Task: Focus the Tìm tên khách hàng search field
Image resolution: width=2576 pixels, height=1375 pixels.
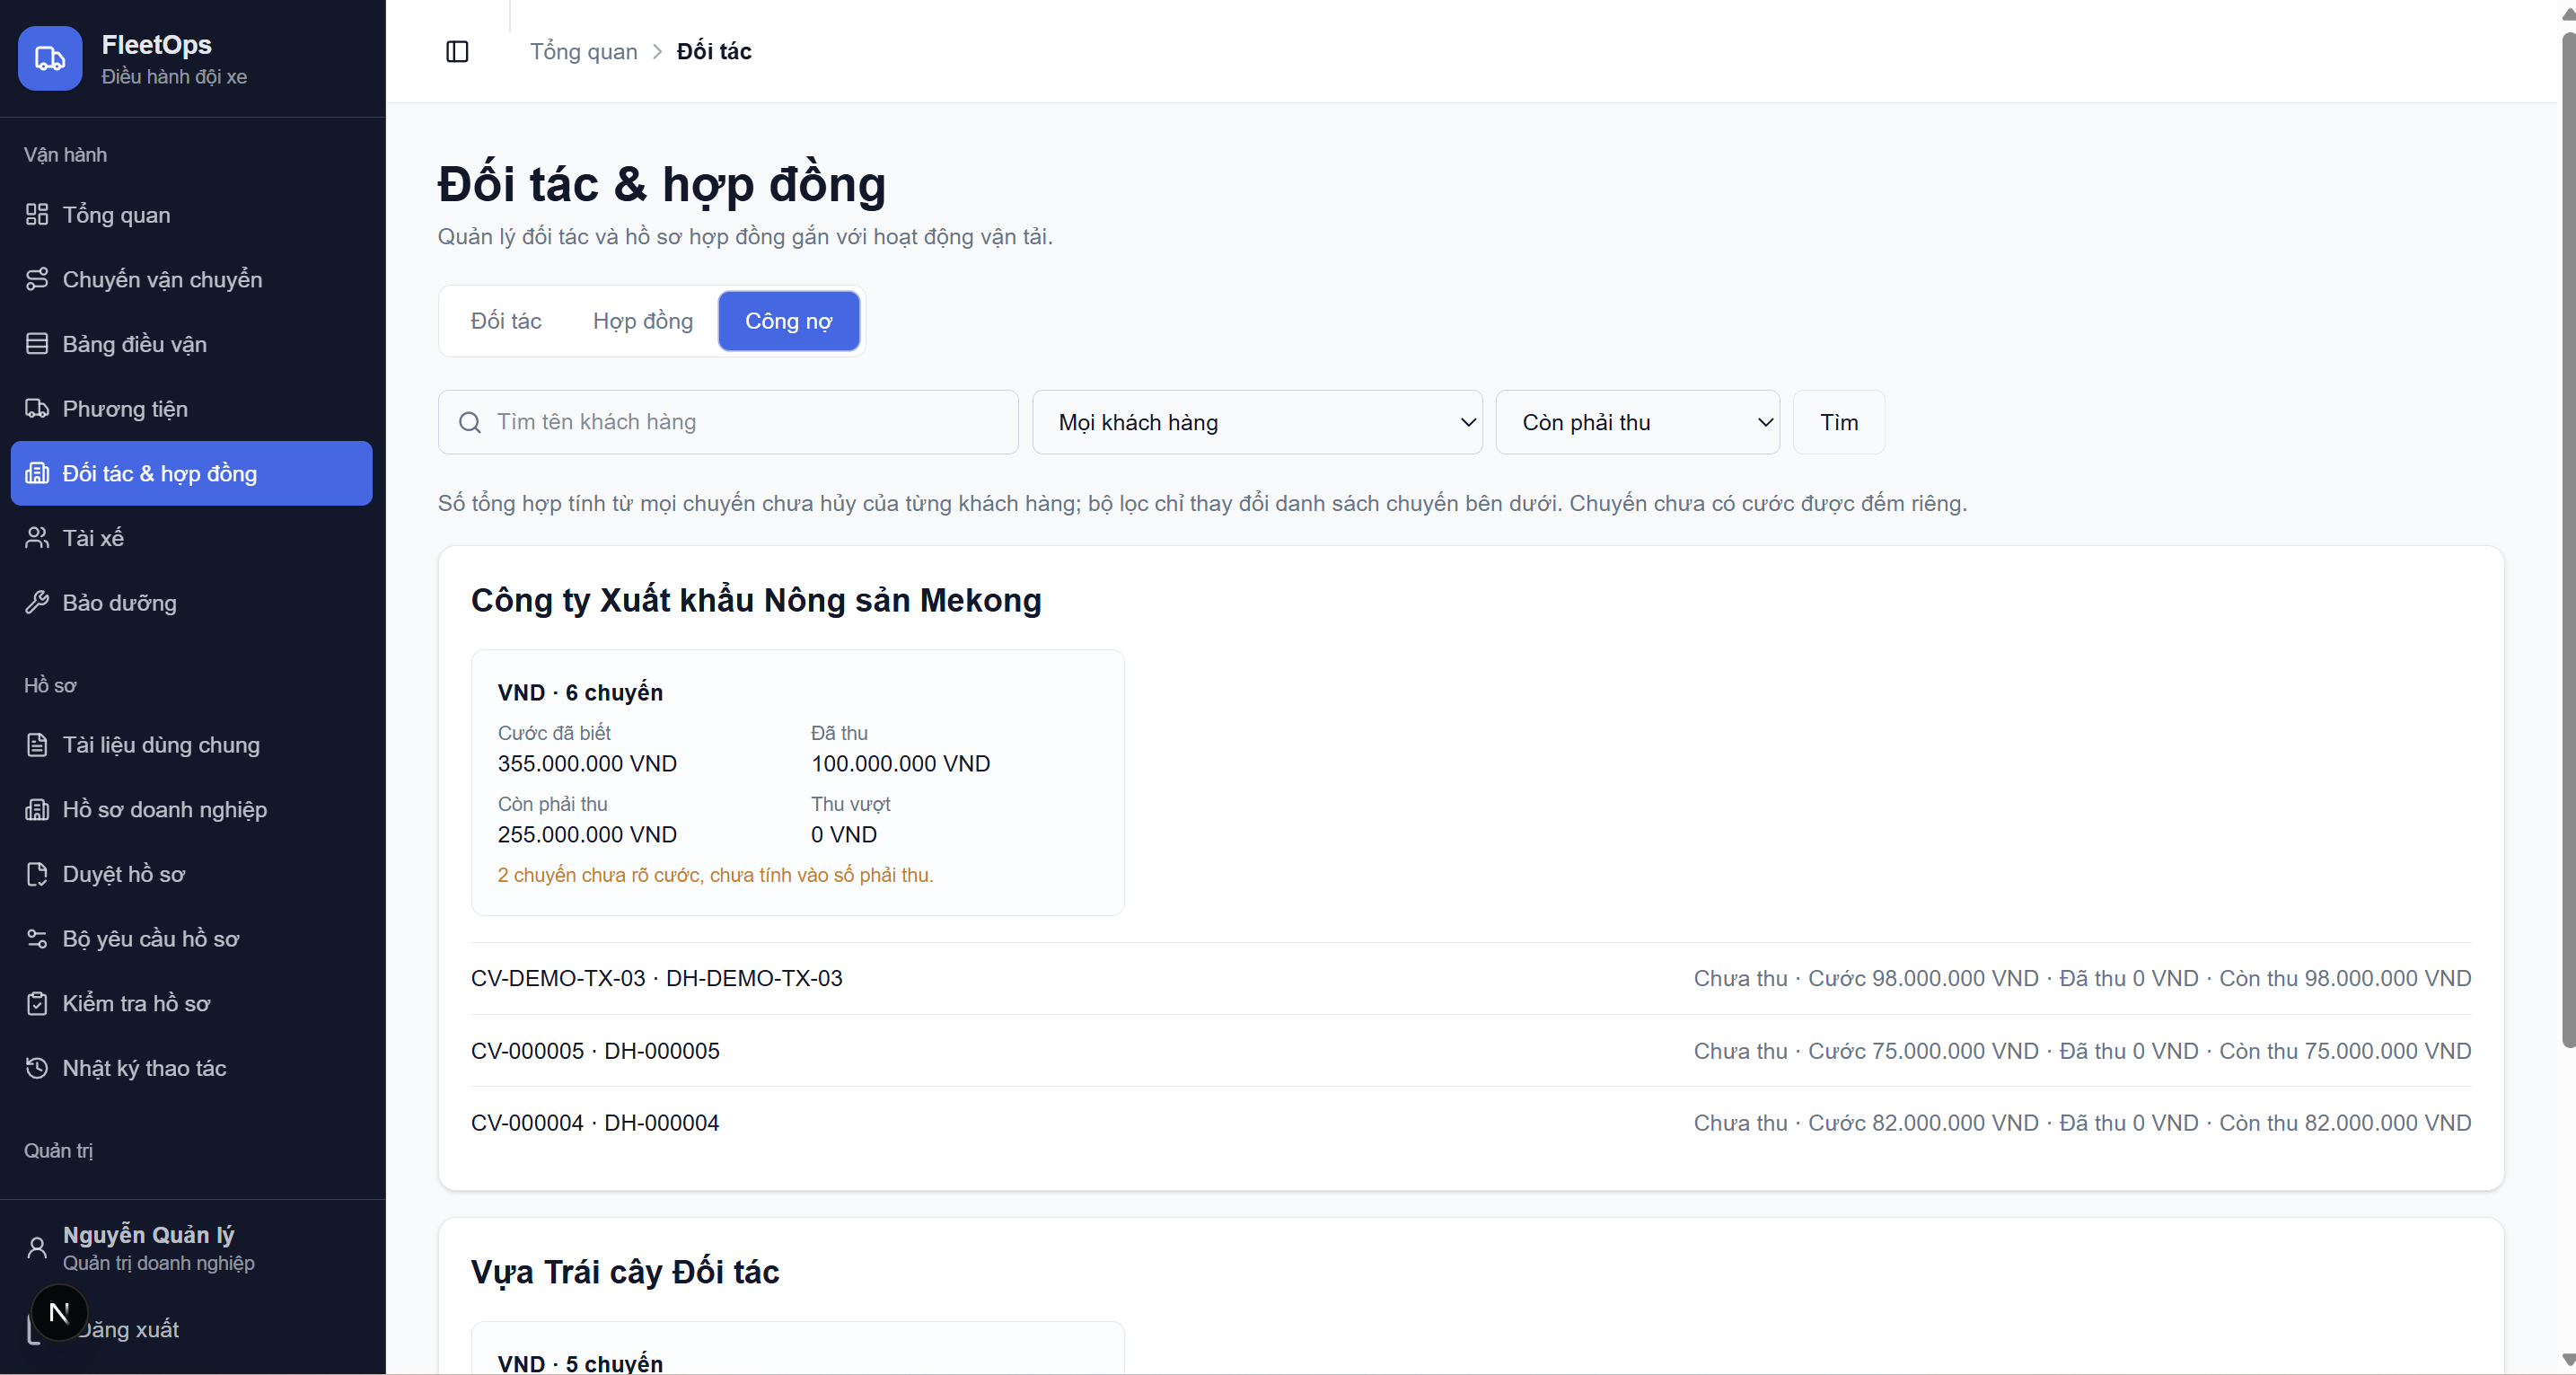Action: [728, 422]
